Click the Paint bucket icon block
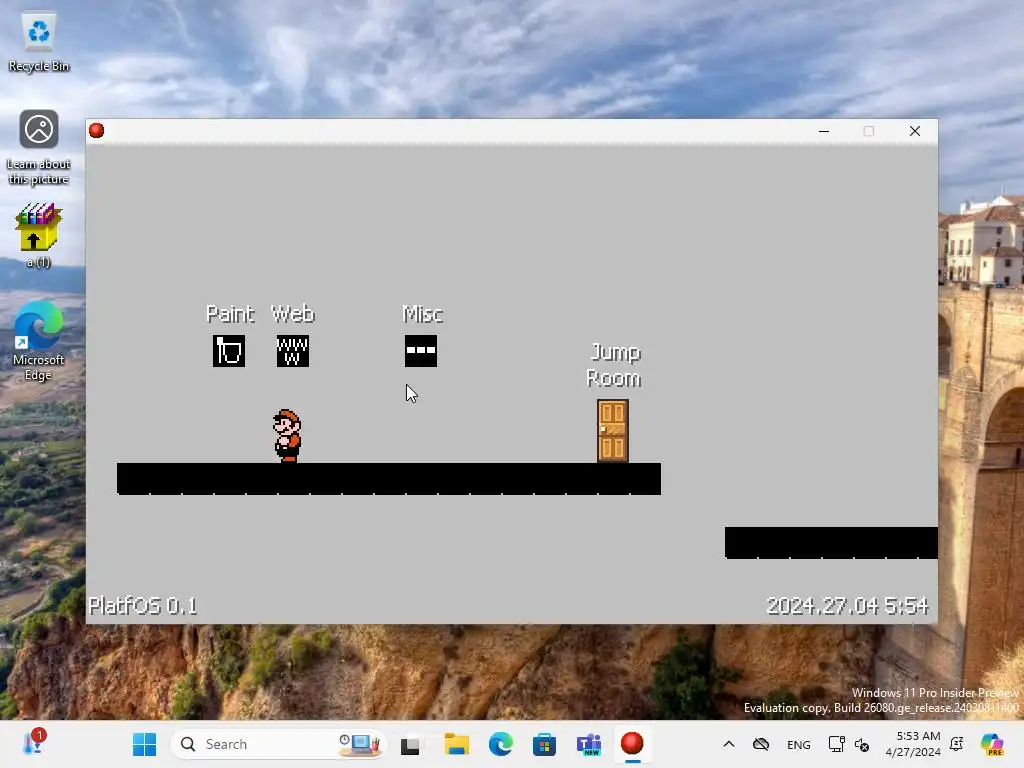This screenshot has width=1024, height=768. pos(229,351)
